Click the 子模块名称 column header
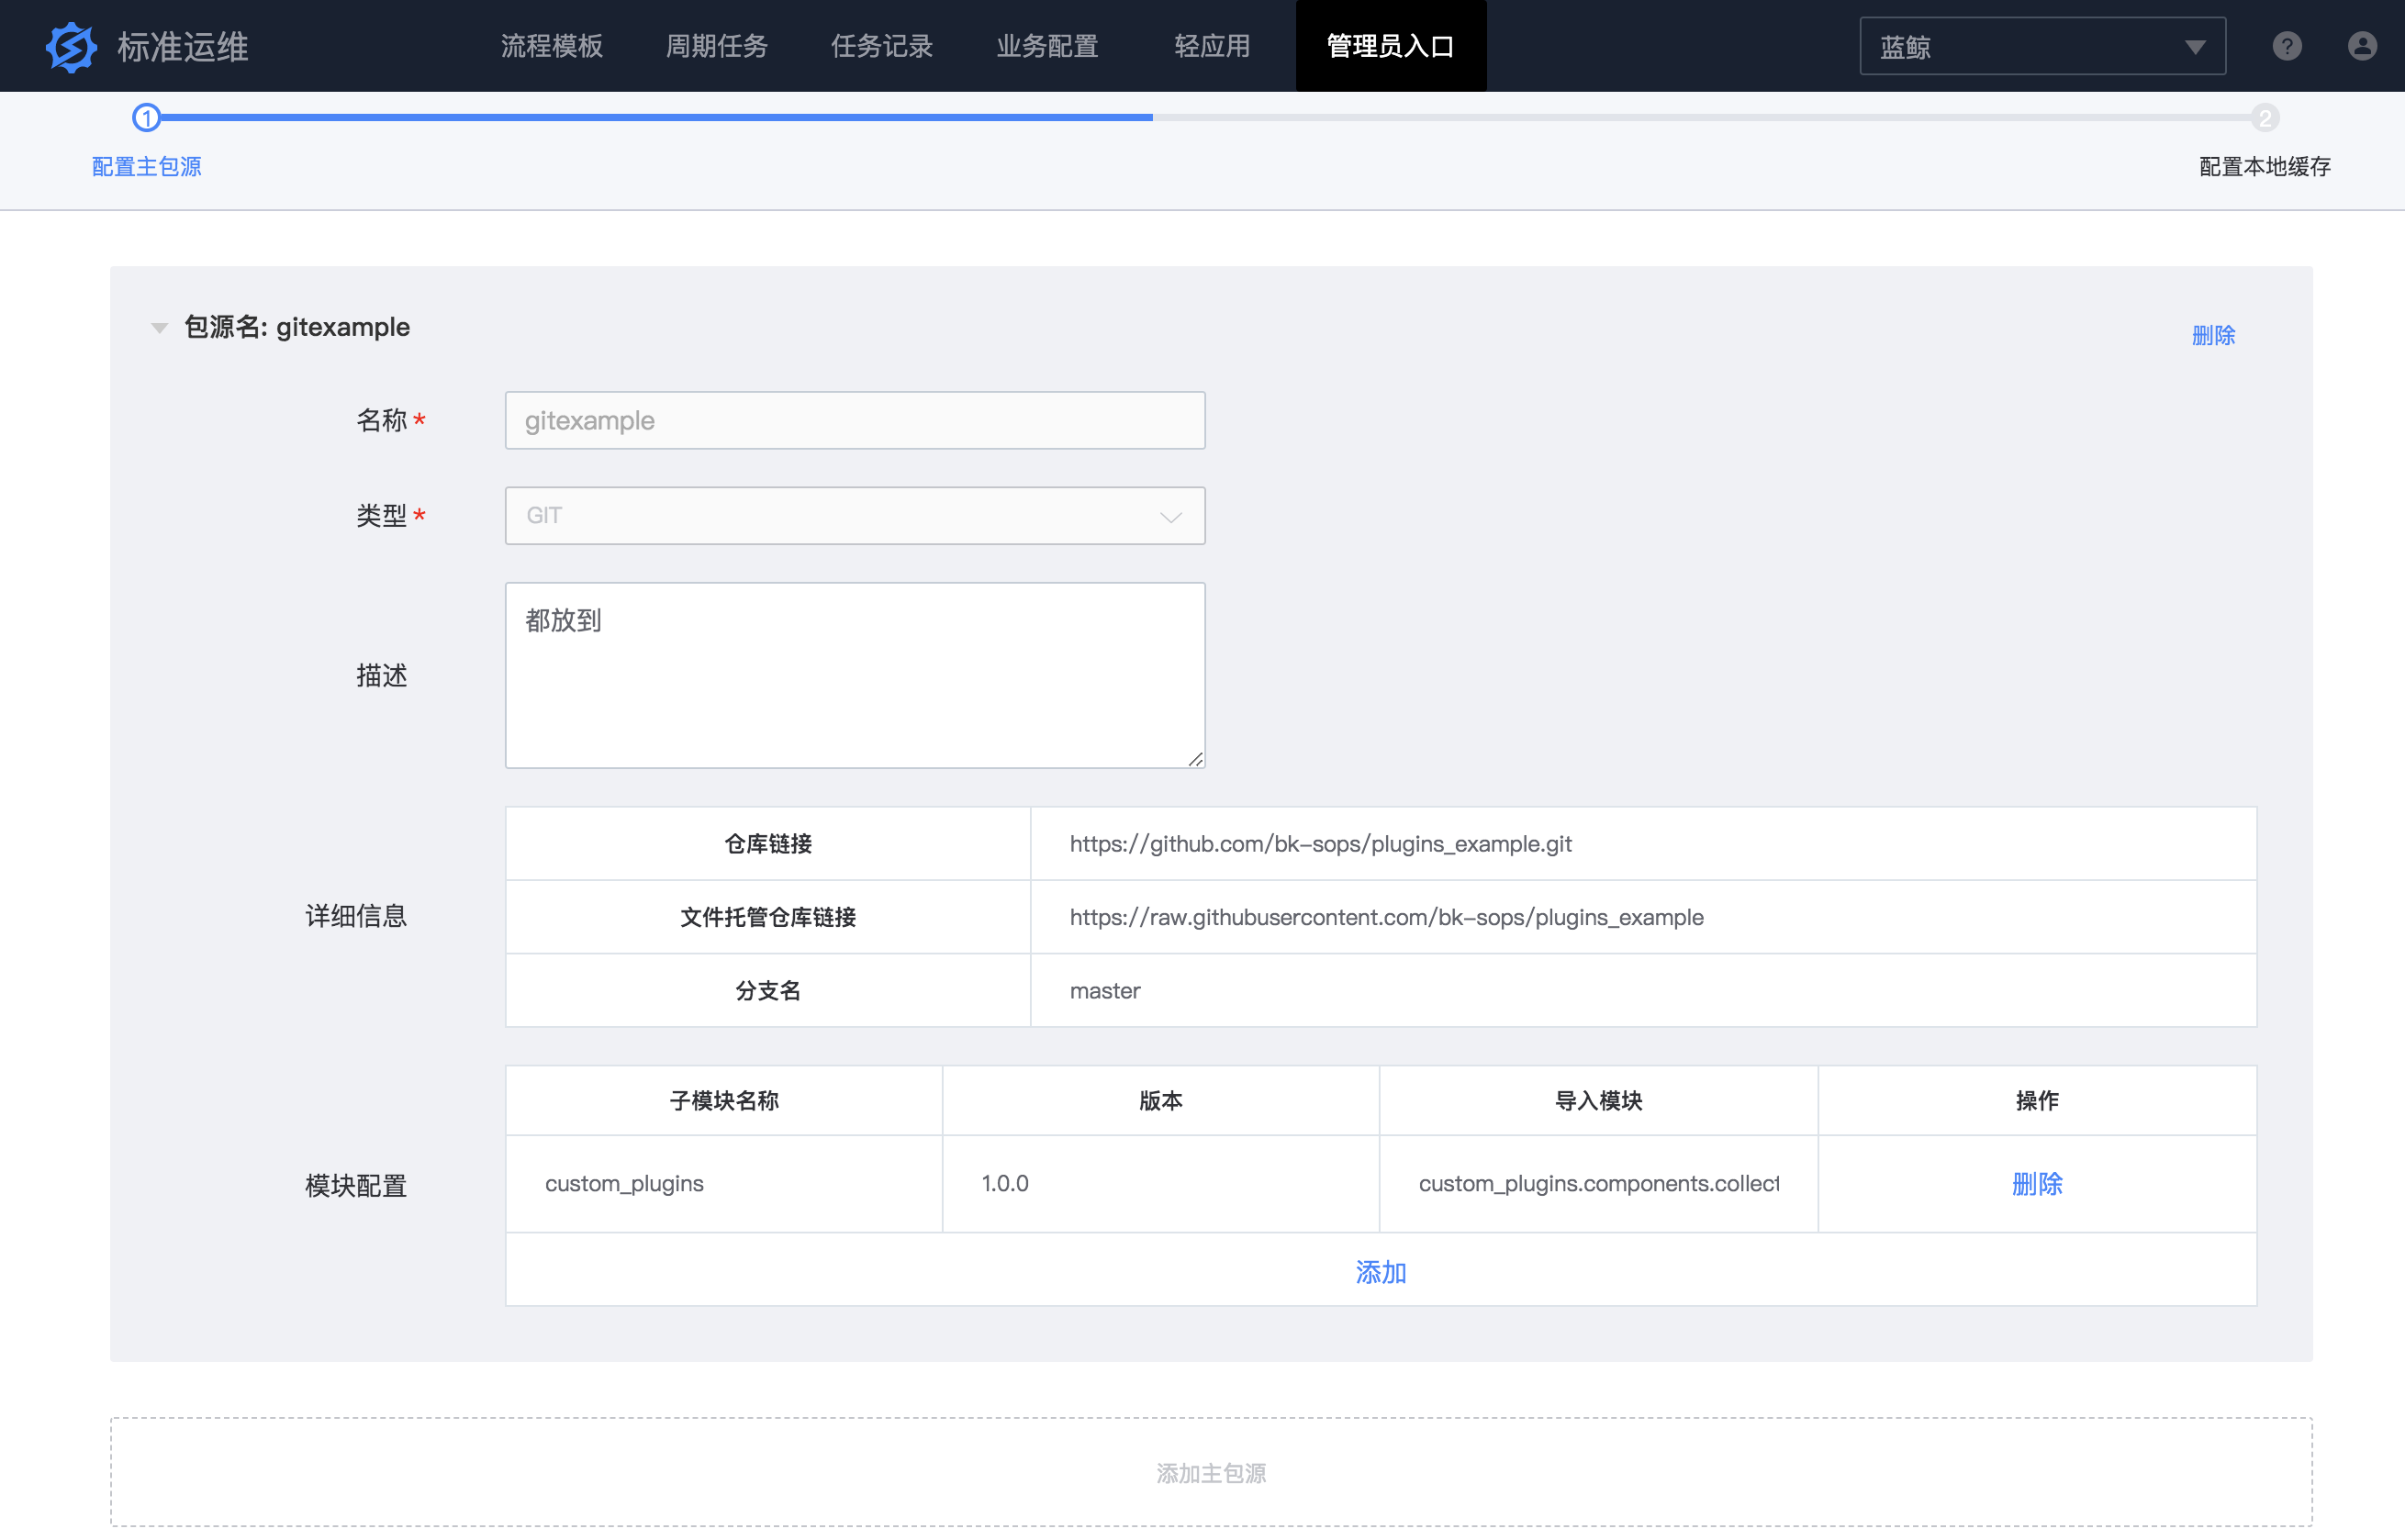 pyautogui.click(x=724, y=1101)
